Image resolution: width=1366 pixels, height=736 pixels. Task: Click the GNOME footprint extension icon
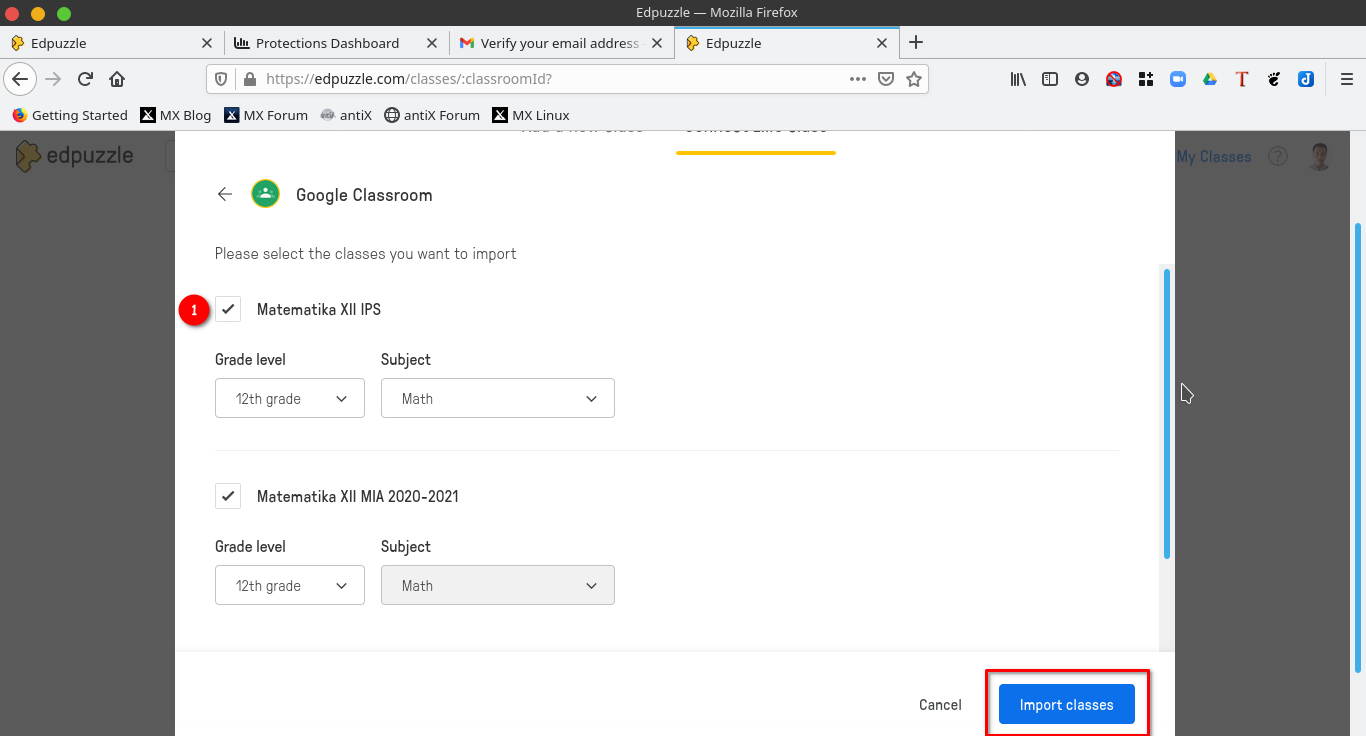click(1274, 79)
